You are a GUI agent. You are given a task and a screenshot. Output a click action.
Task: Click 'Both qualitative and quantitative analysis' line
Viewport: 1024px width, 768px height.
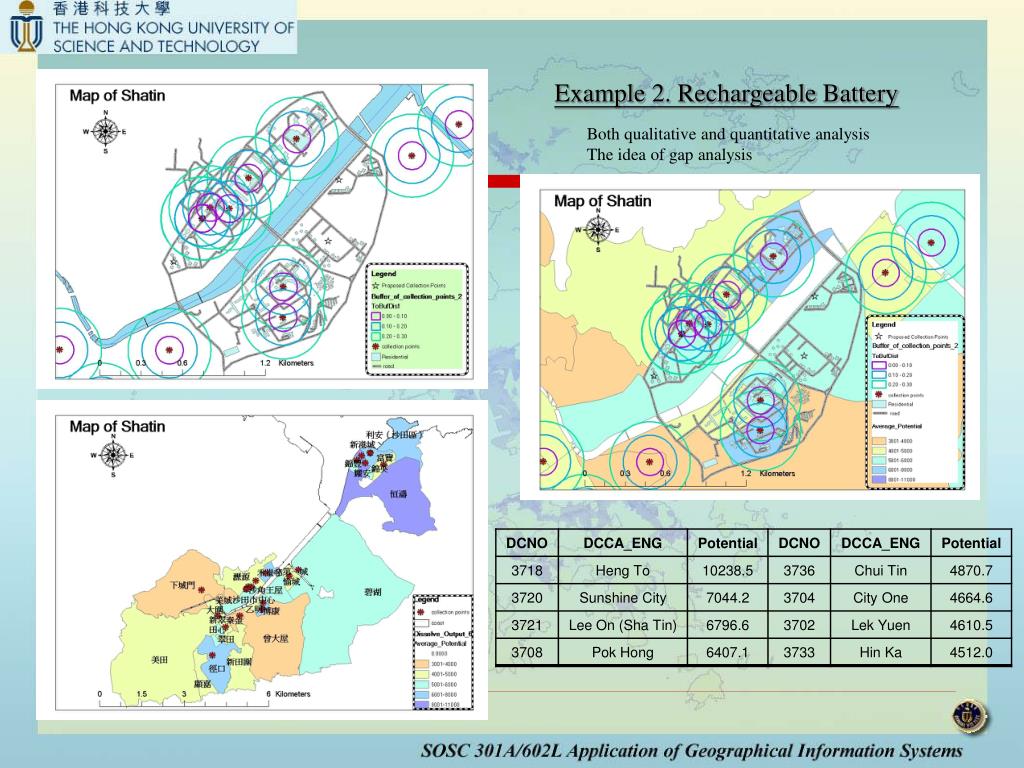tap(728, 134)
